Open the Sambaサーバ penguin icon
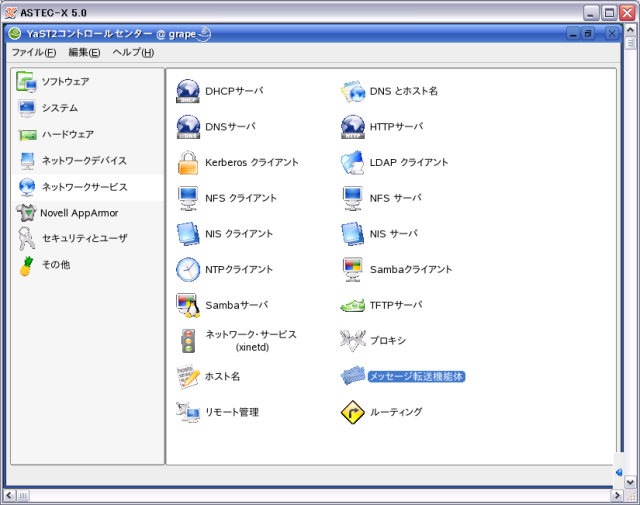The image size is (640, 505). tap(189, 305)
